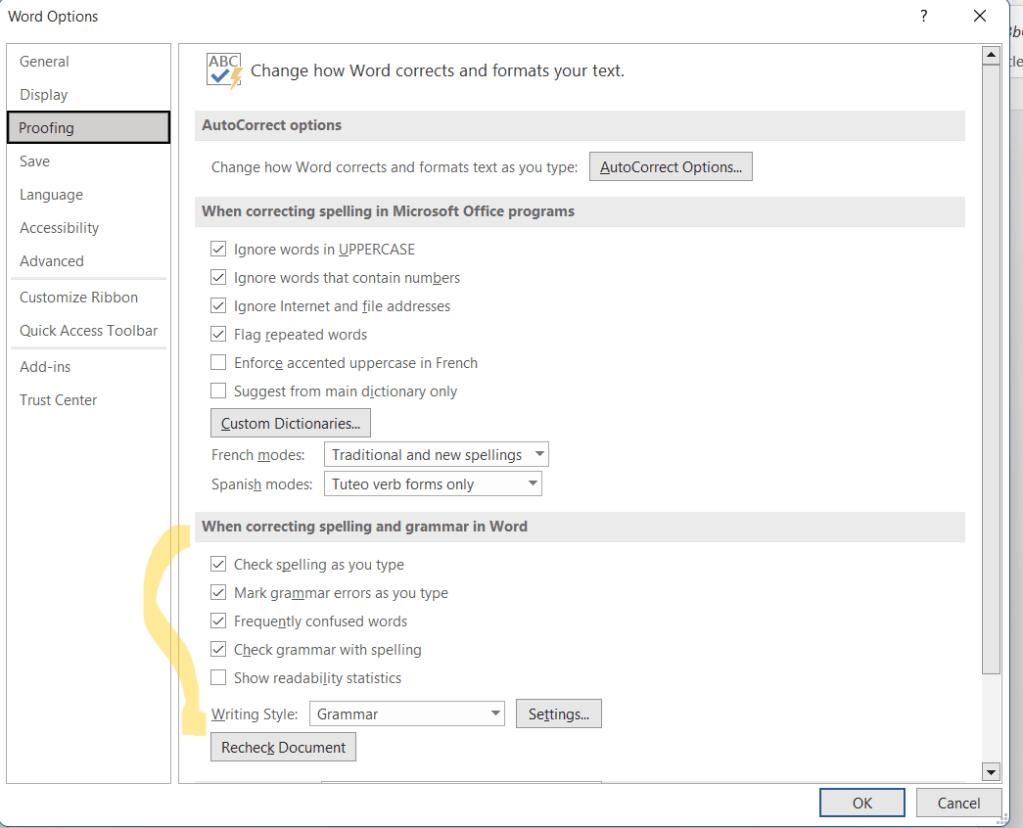1023x828 pixels.
Task: Enable Show readability statistics checkbox
Action: coord(218,678)
